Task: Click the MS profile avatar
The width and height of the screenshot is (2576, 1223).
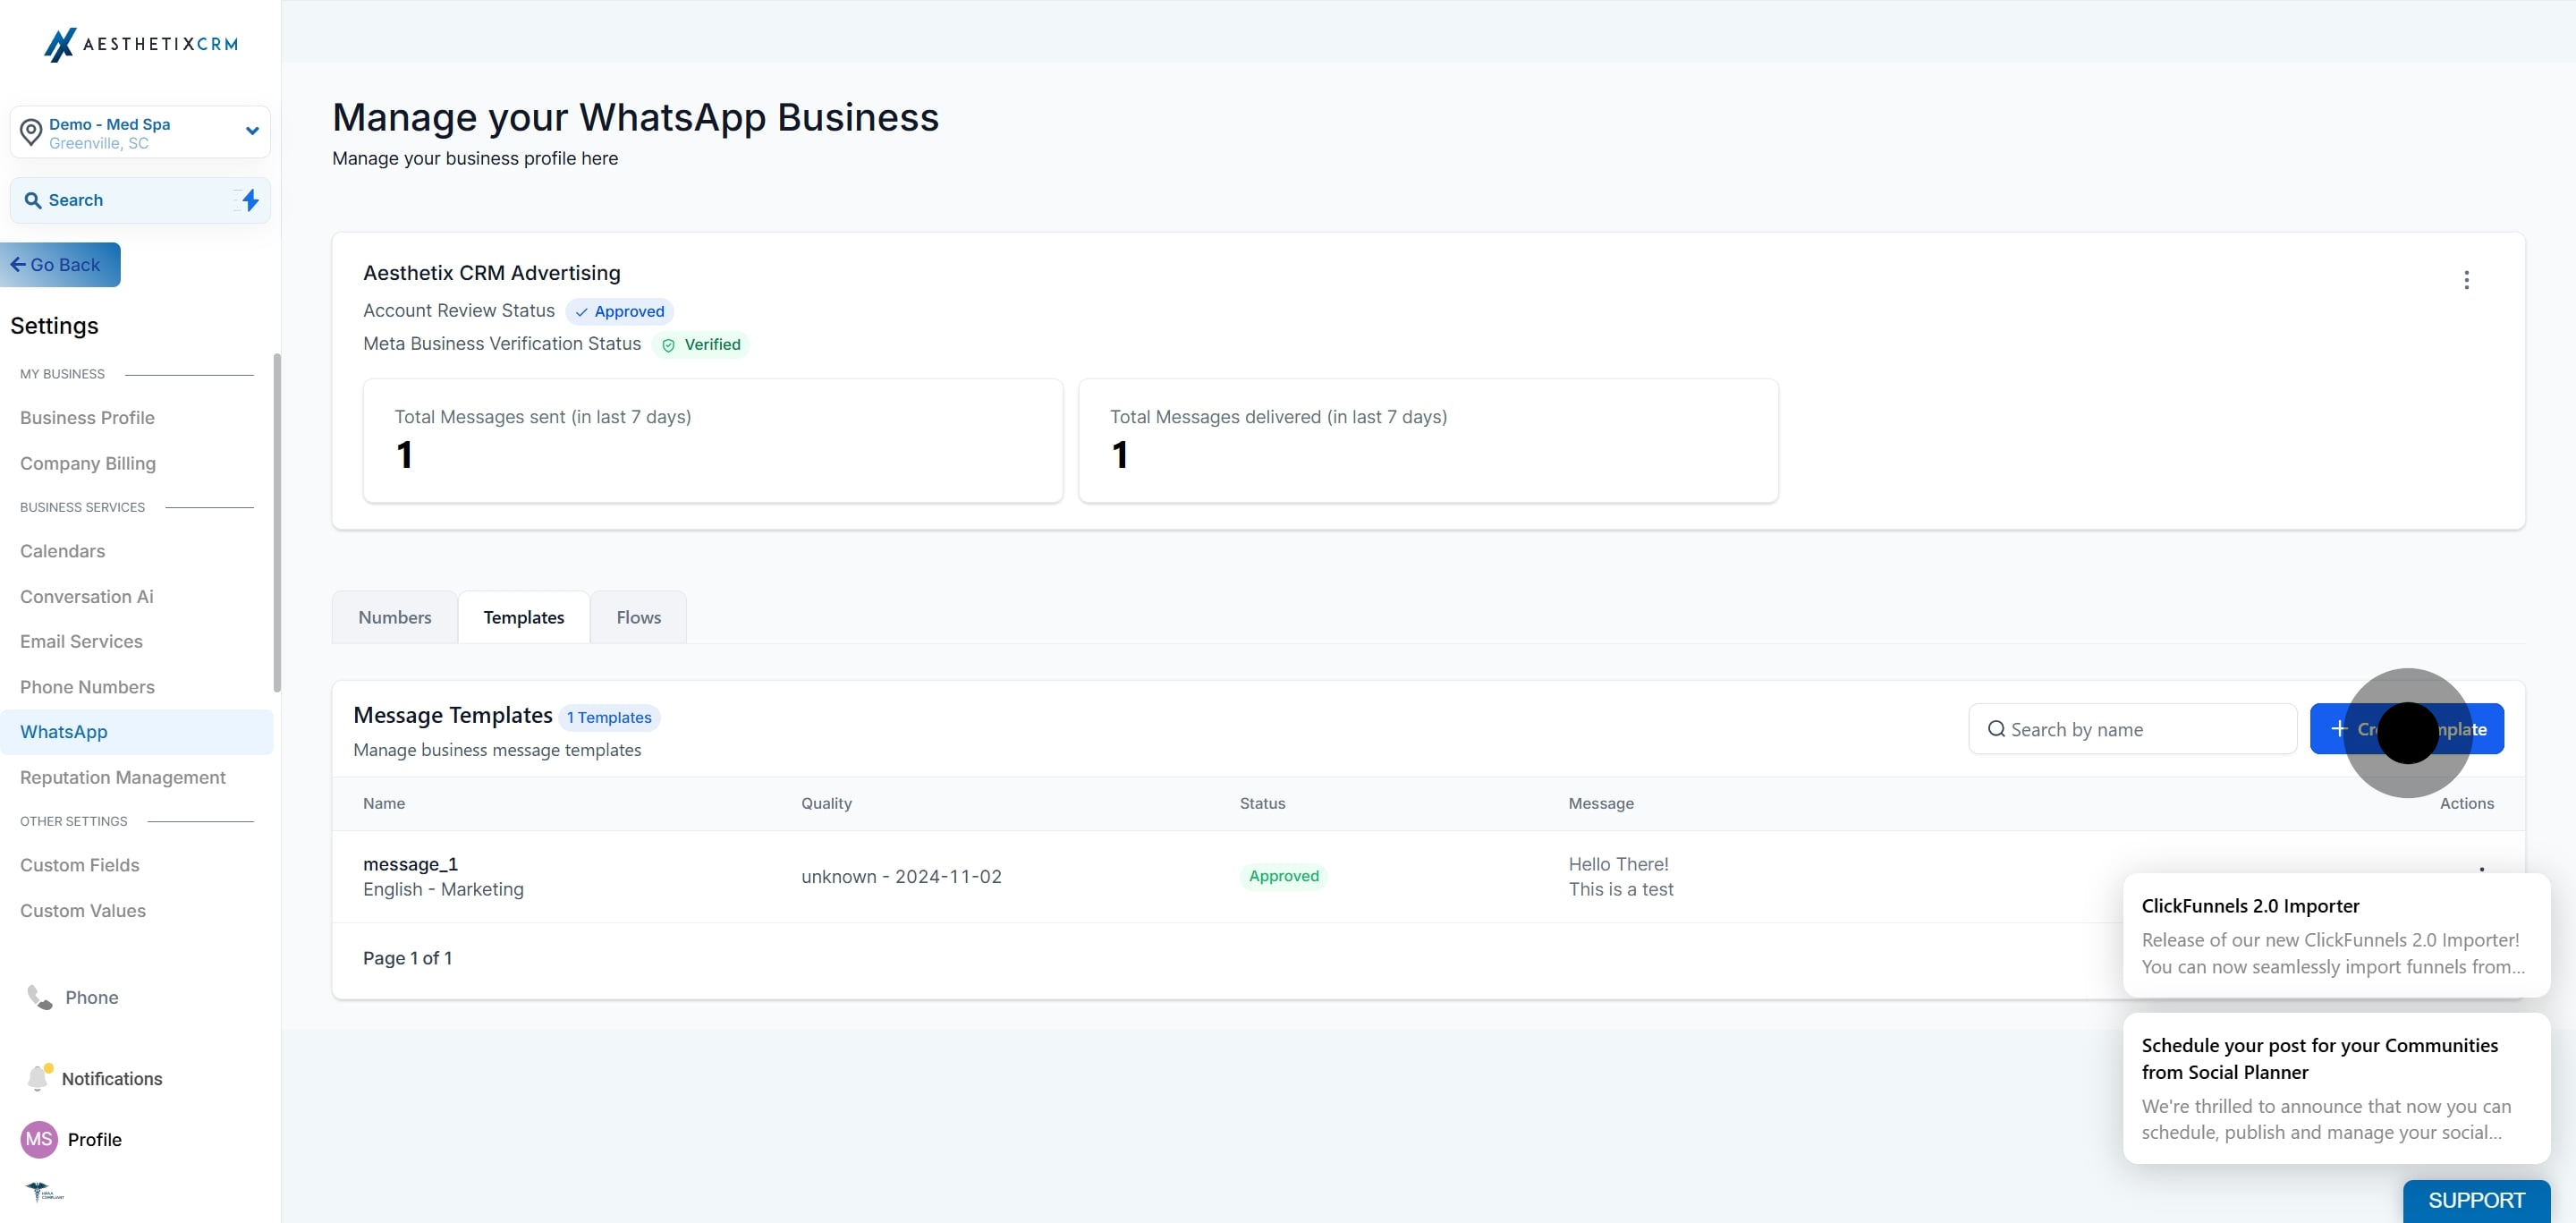Action: click(39, 1139)
